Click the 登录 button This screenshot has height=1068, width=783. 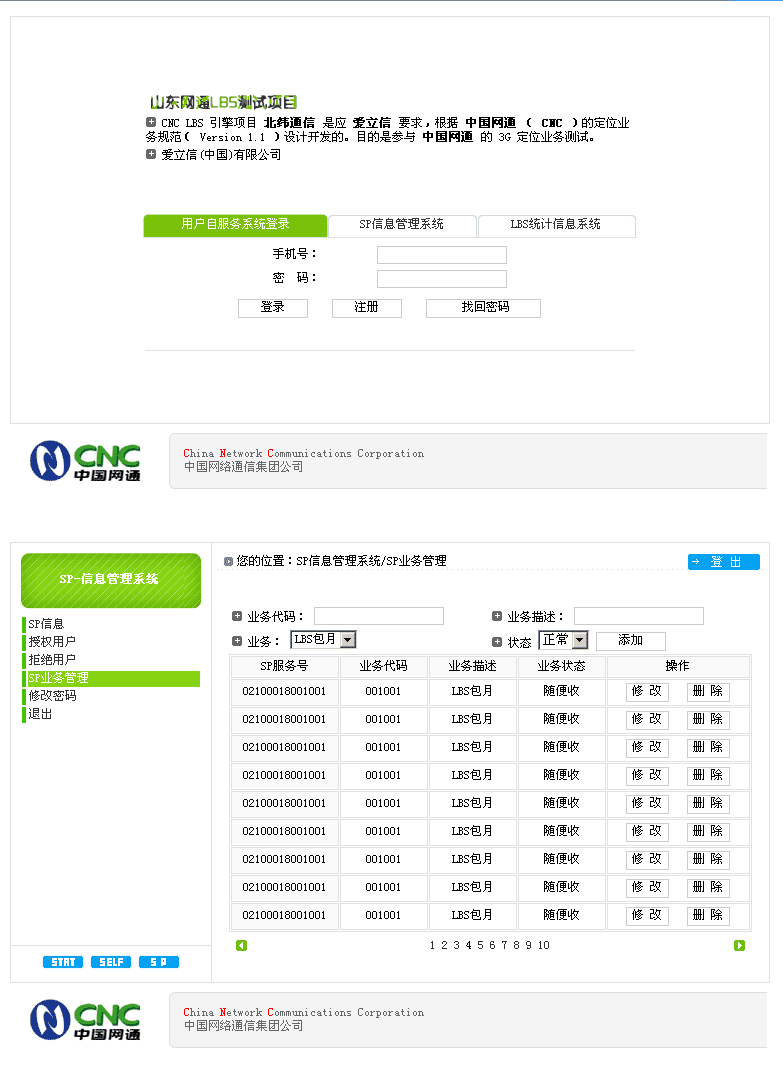point(273,308)
